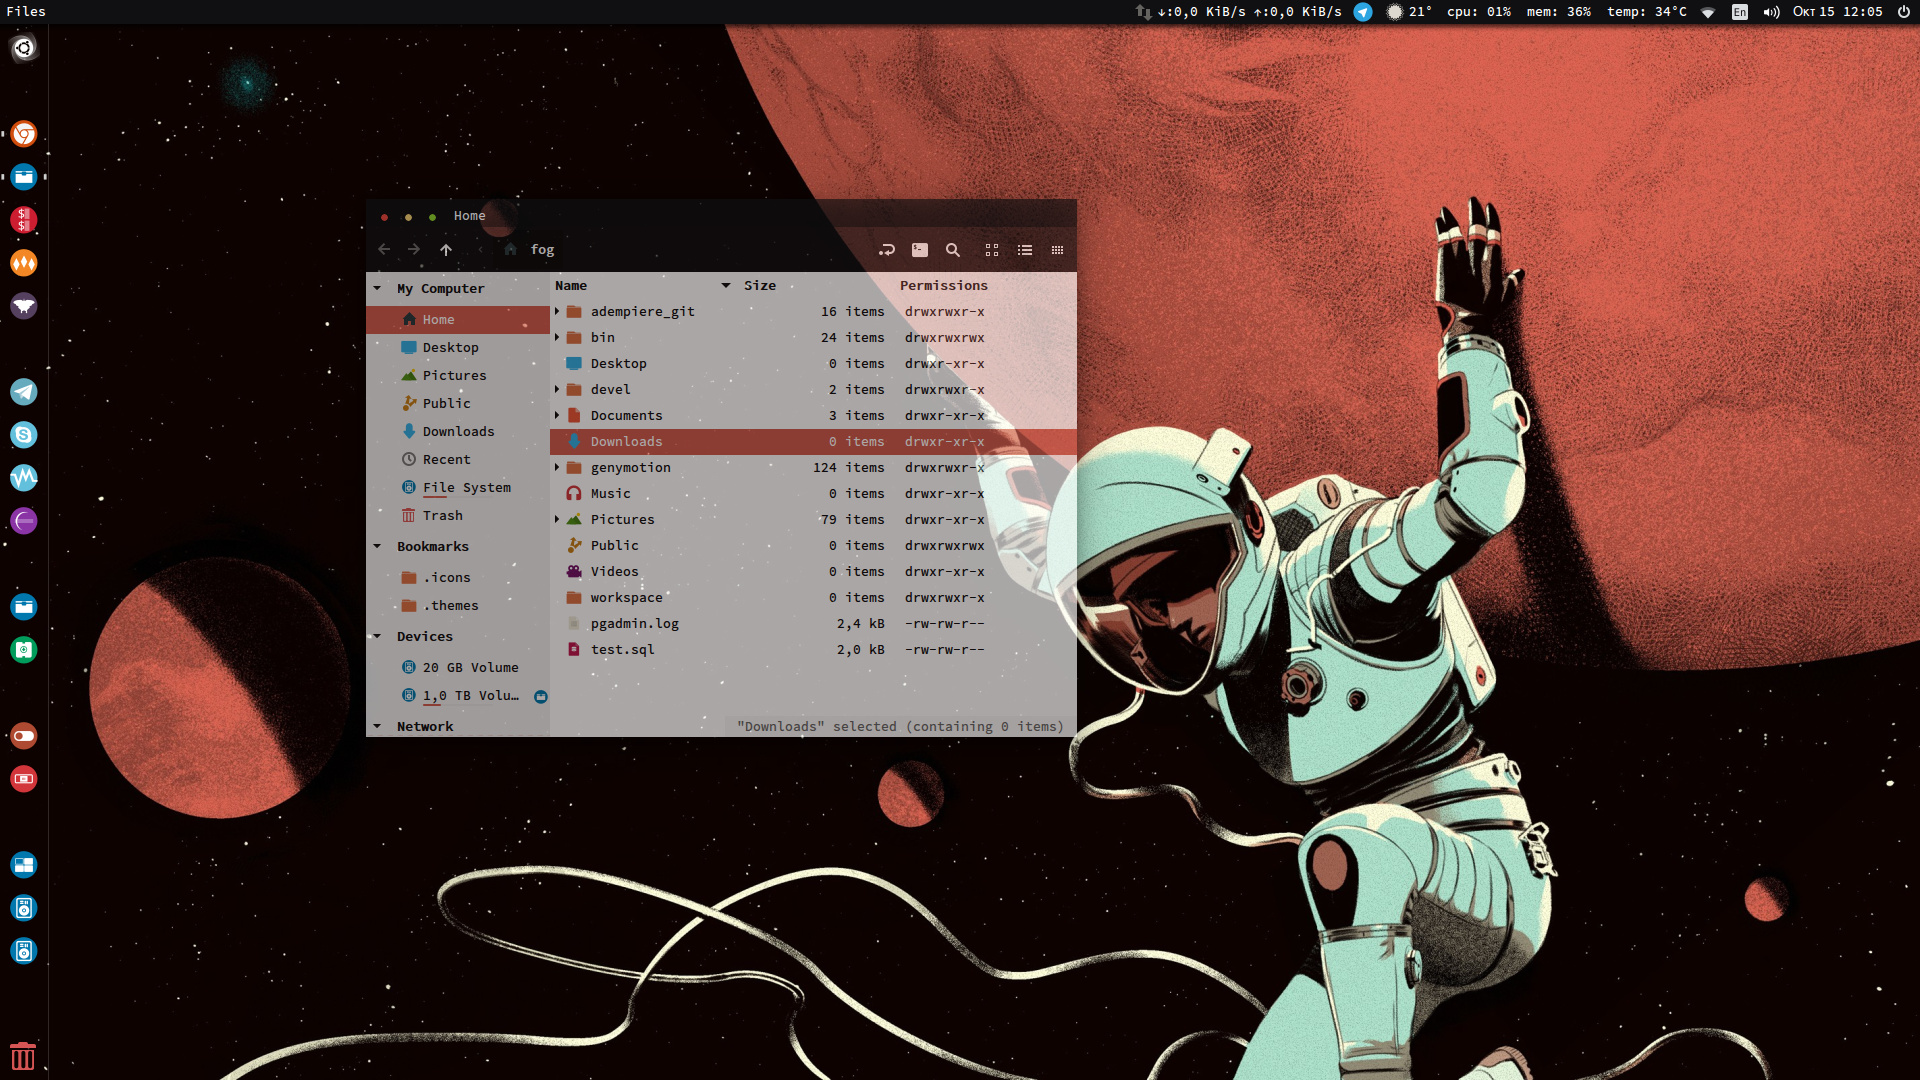
Task: Open Files menu in top bar
Action: click(x=26, y=11)
